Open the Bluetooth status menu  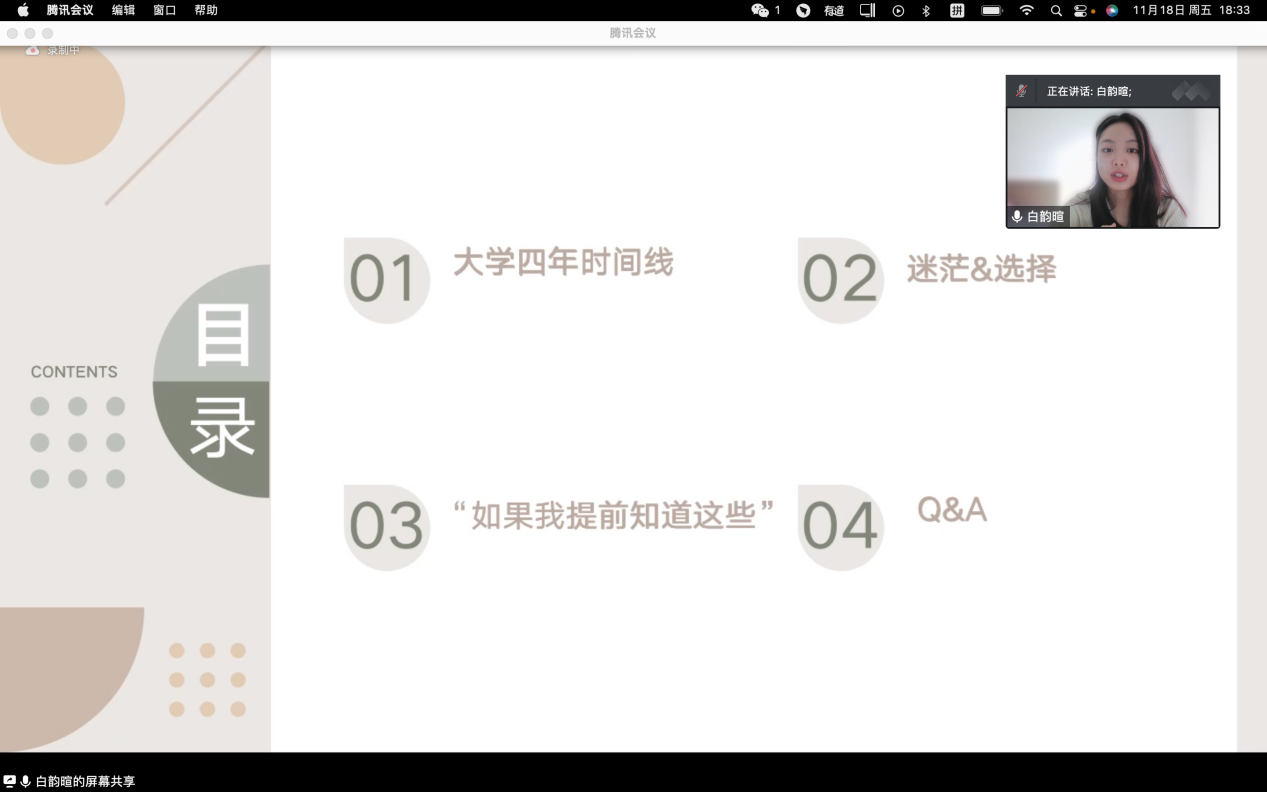point(926,10)
